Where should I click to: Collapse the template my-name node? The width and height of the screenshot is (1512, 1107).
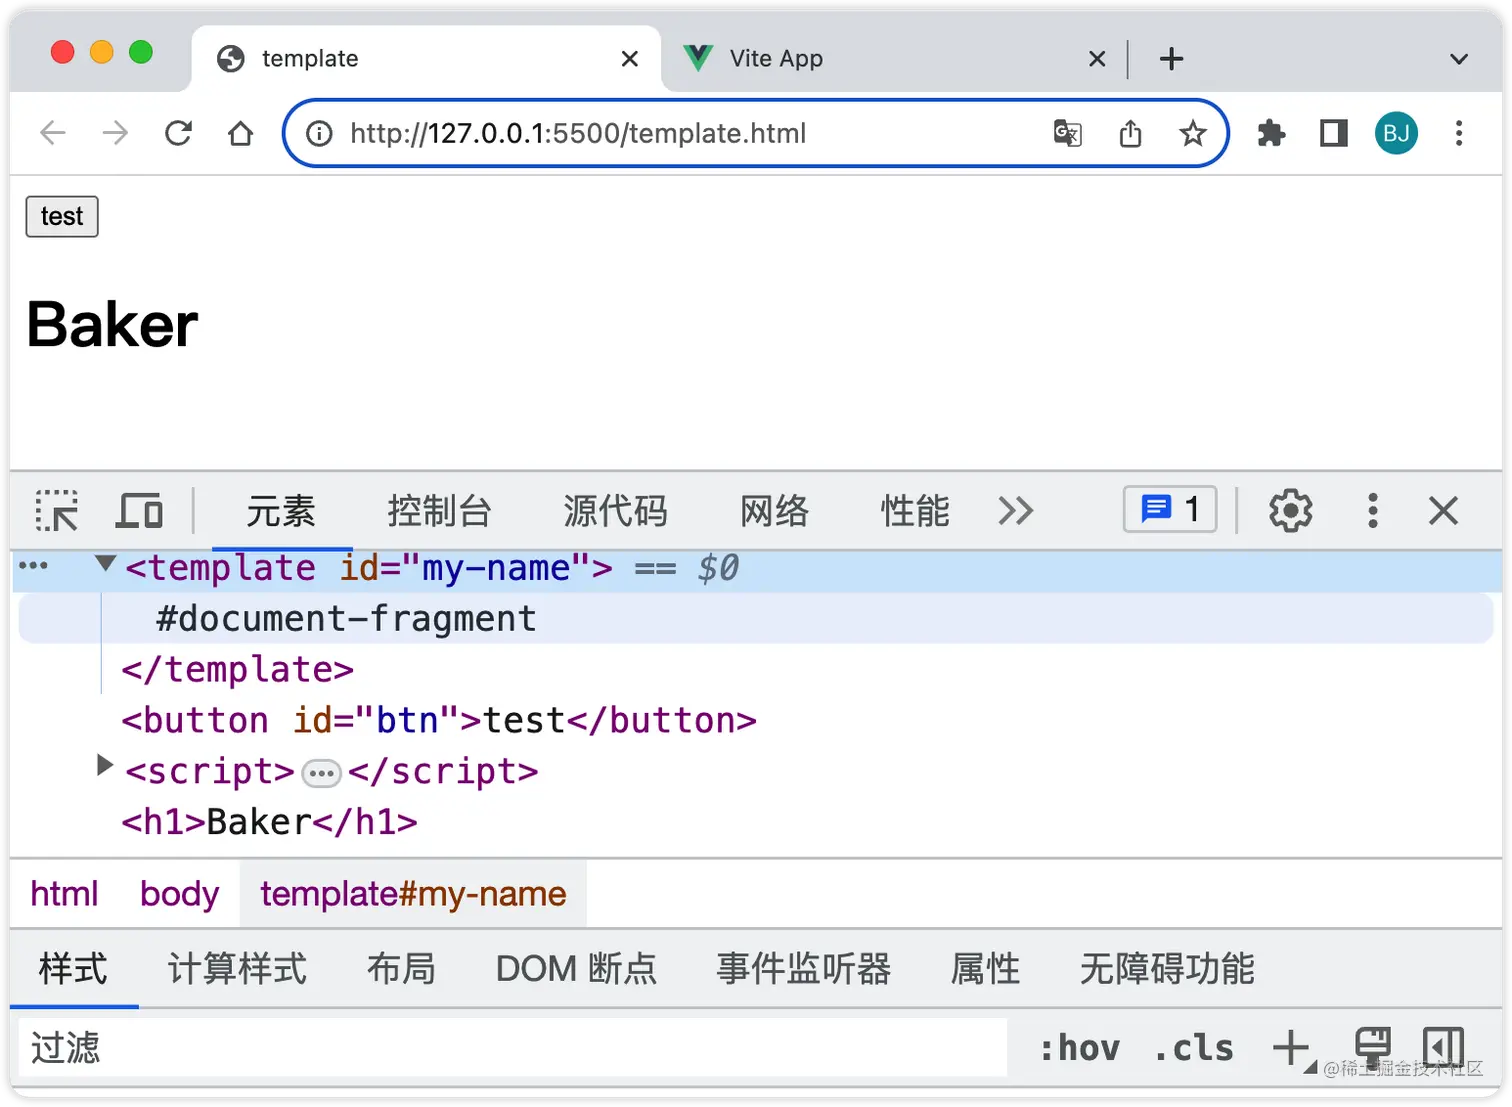tap(104, 564)
